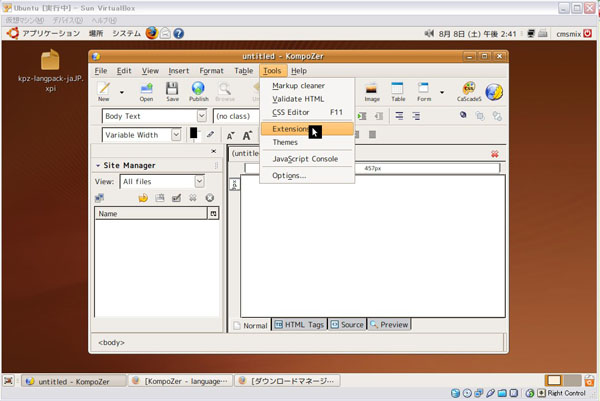Click the Save toolbar icon
Image resolution: width=600 pixels, height=401 pixels.
[172, 91]
